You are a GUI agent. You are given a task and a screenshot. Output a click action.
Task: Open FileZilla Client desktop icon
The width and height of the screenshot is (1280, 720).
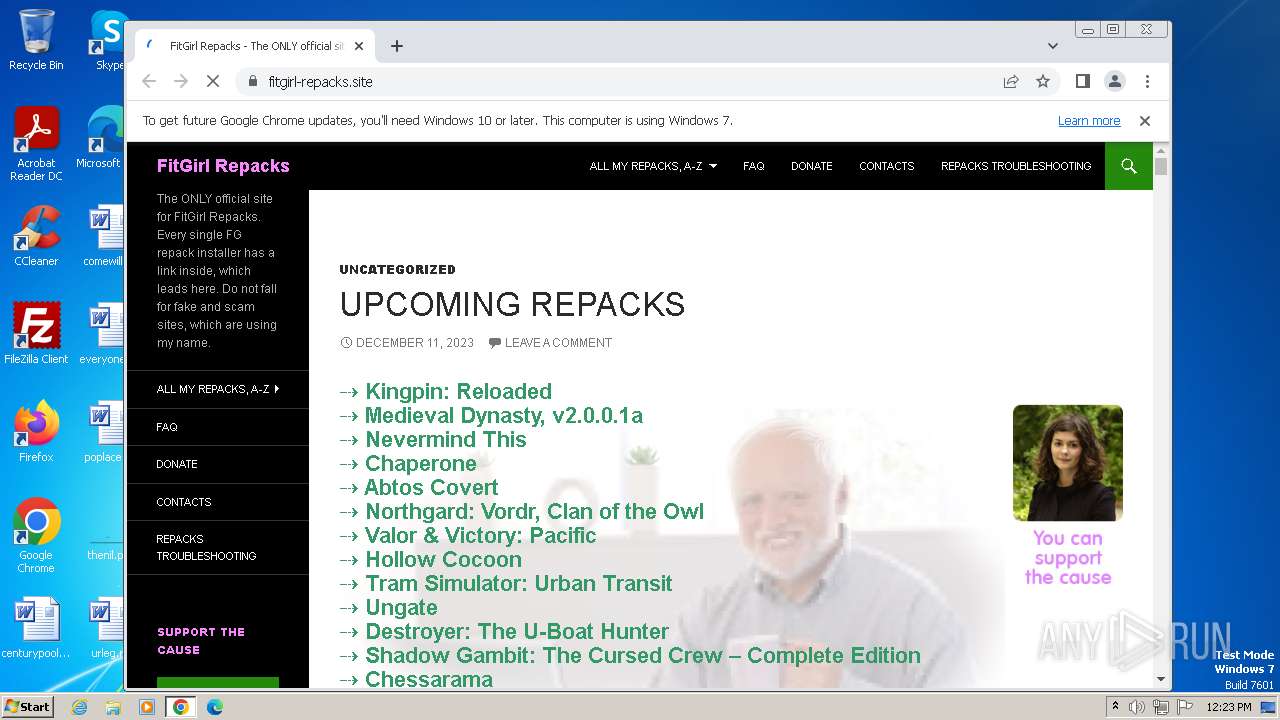click(36, 334)
